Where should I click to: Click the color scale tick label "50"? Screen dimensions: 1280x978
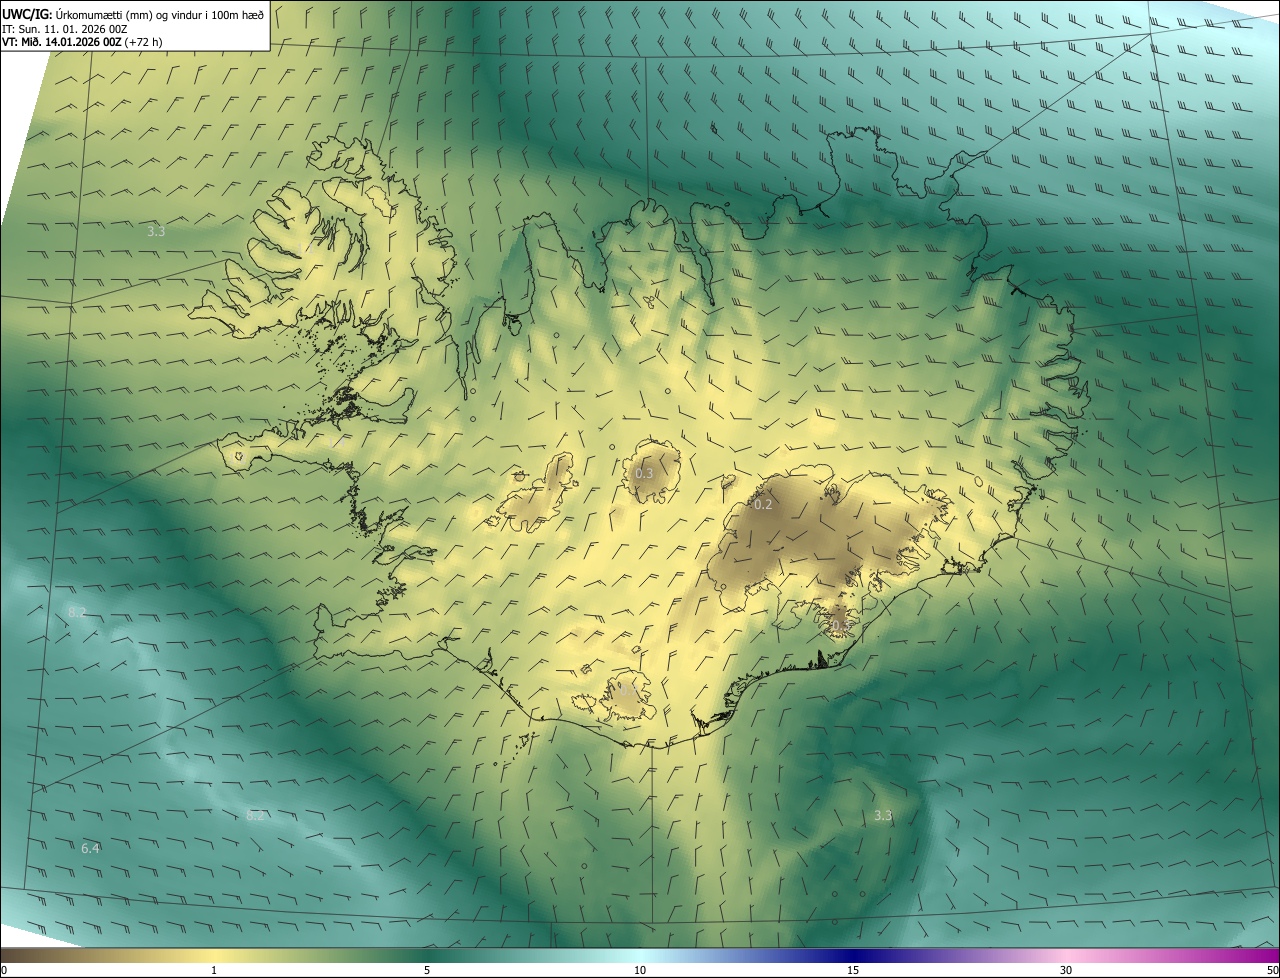[x=1272, y=971]
